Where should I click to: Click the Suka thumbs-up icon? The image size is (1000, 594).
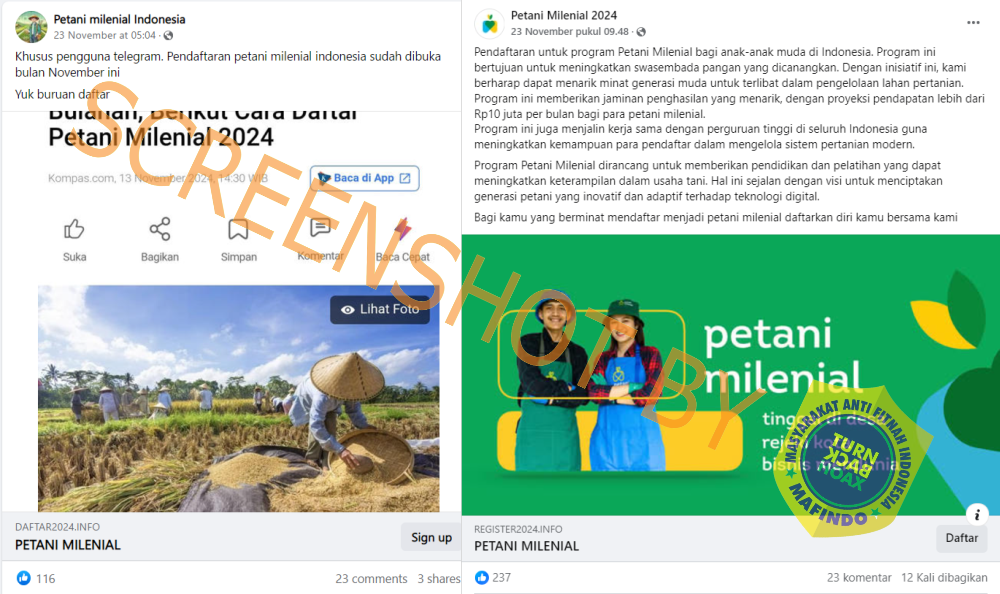(74, 229)
